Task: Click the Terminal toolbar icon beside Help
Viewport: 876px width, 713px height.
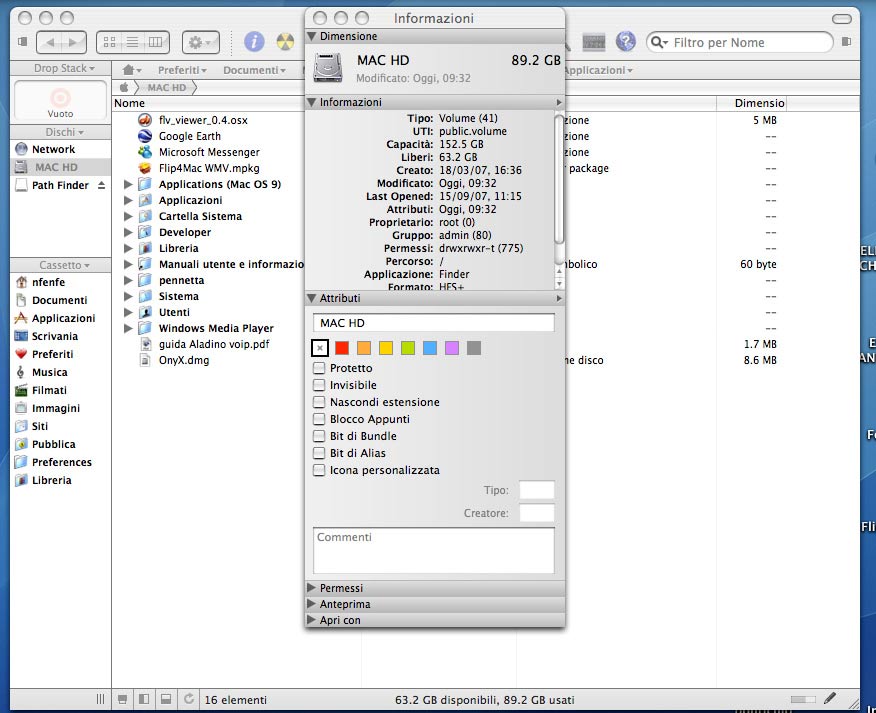Action: click(593, 42)
